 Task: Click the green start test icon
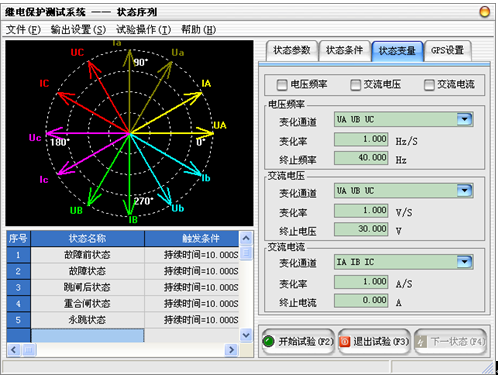pyautogui.click(x=268, y=341)
